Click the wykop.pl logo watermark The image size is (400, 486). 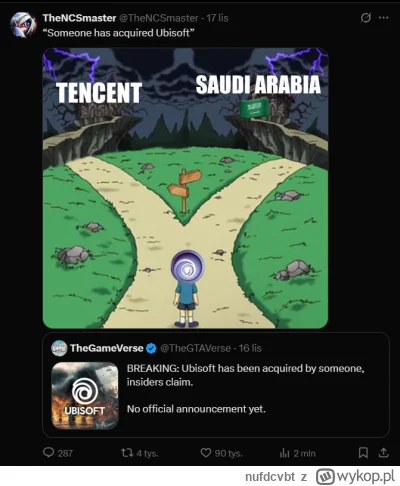click(x=355, y=477)
